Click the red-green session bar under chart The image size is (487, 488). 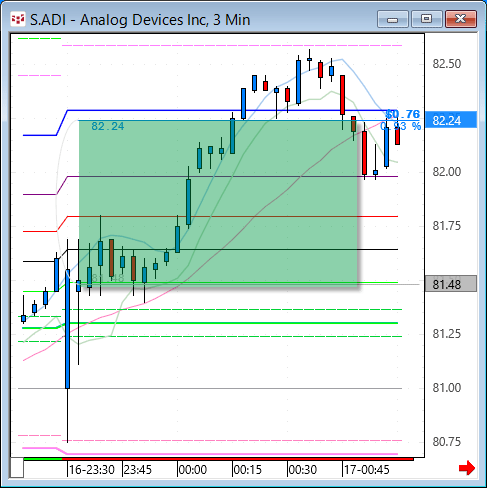tap(219, 459)
